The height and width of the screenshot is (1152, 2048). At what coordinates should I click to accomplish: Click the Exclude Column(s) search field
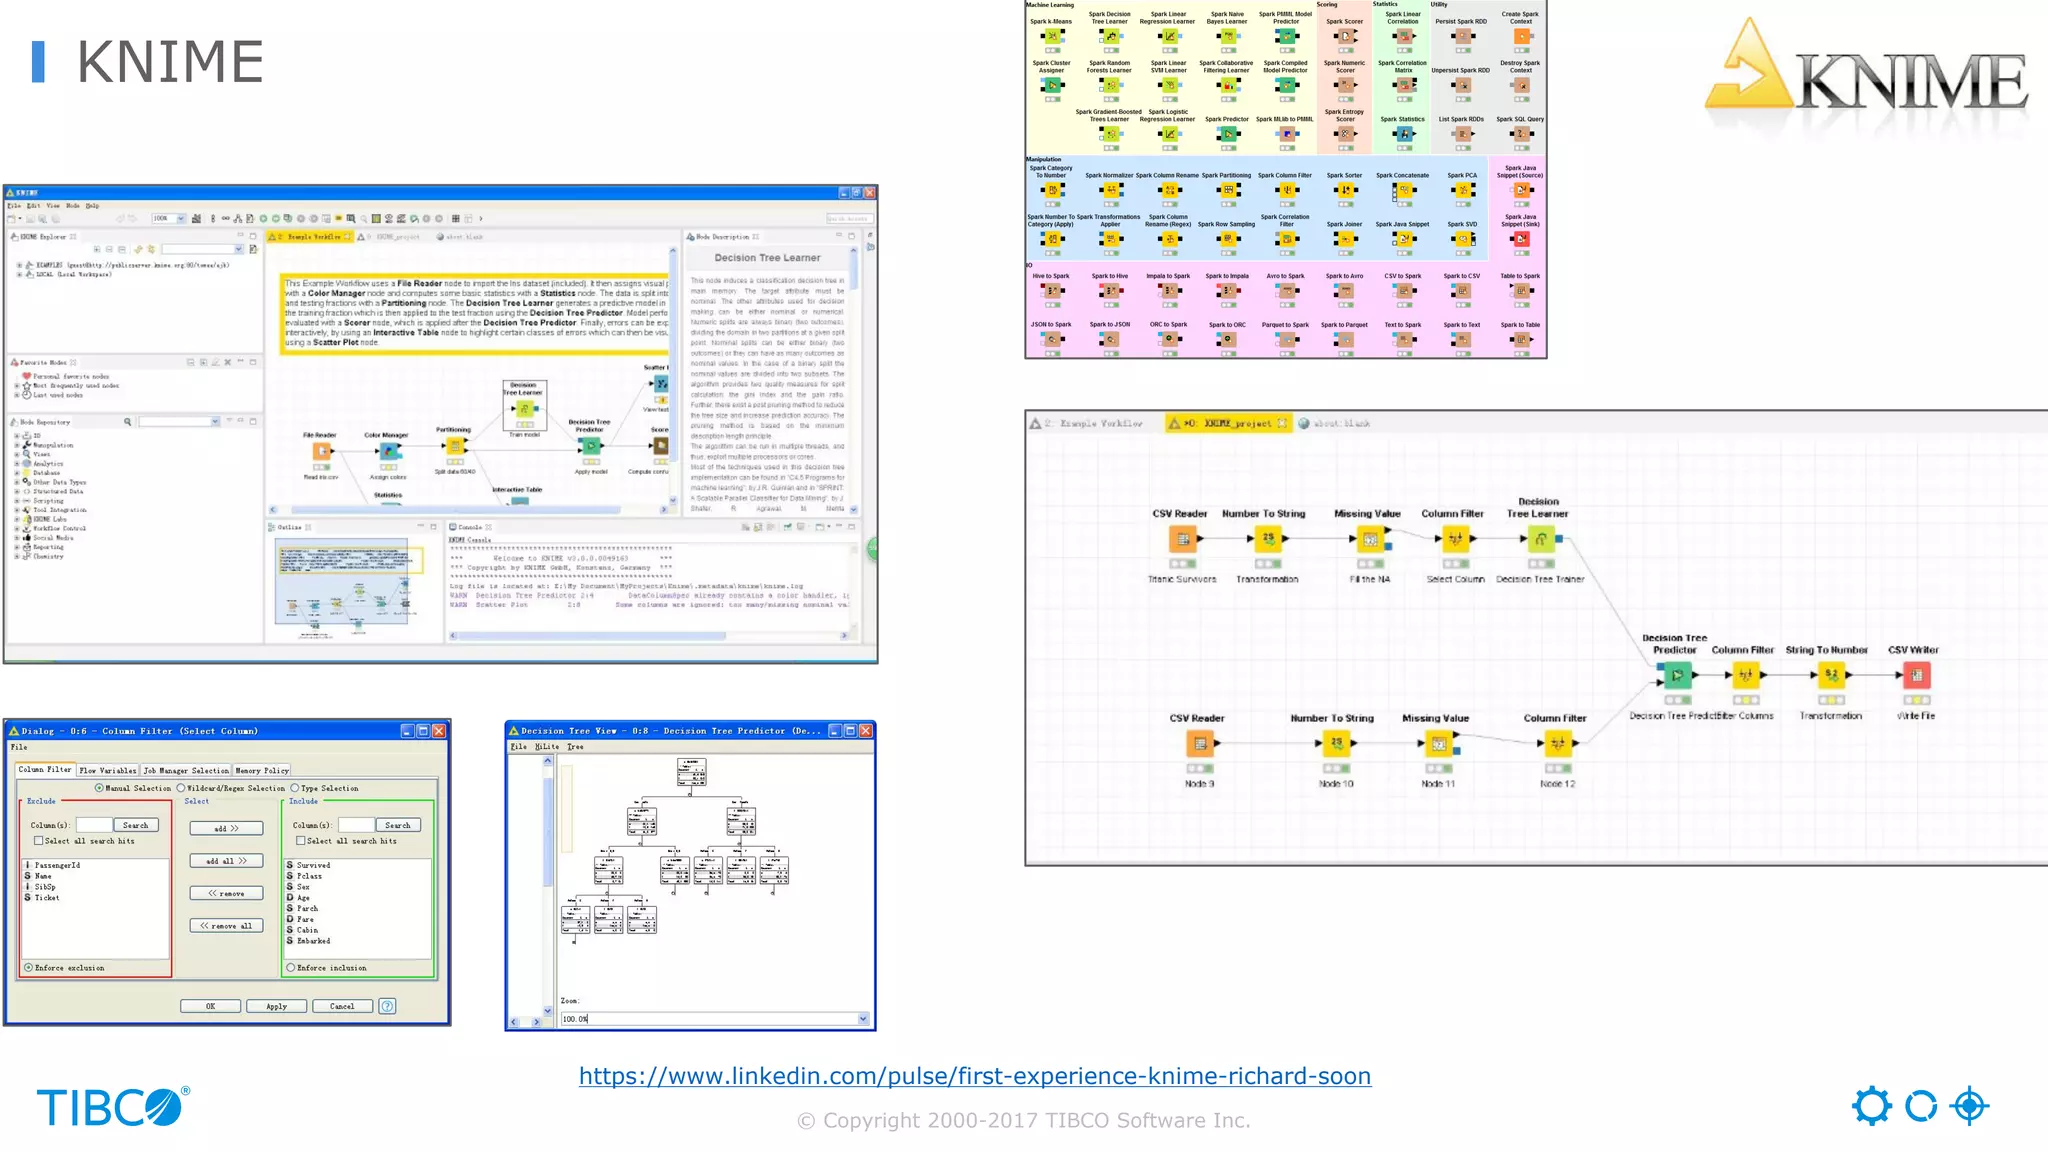94,825
